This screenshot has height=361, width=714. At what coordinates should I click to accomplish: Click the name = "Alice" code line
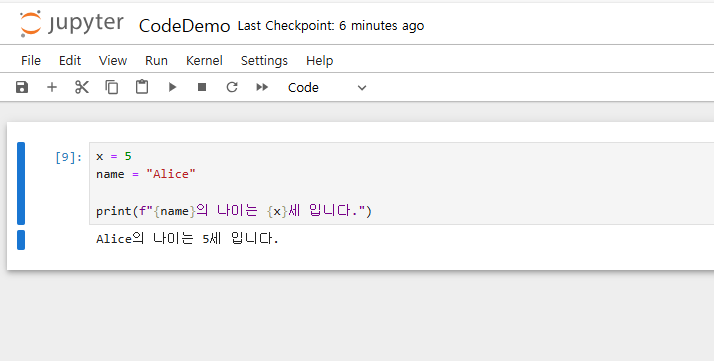146,174
